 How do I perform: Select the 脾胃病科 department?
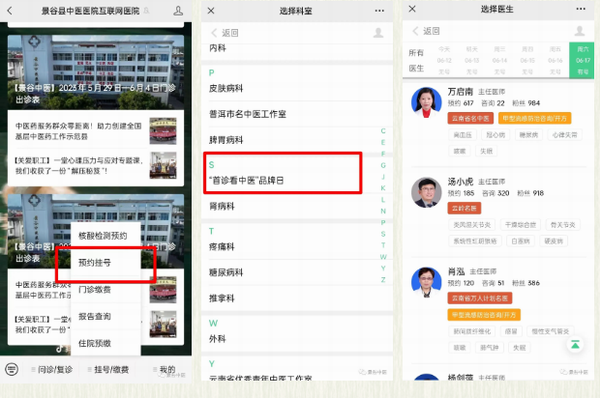297,140
